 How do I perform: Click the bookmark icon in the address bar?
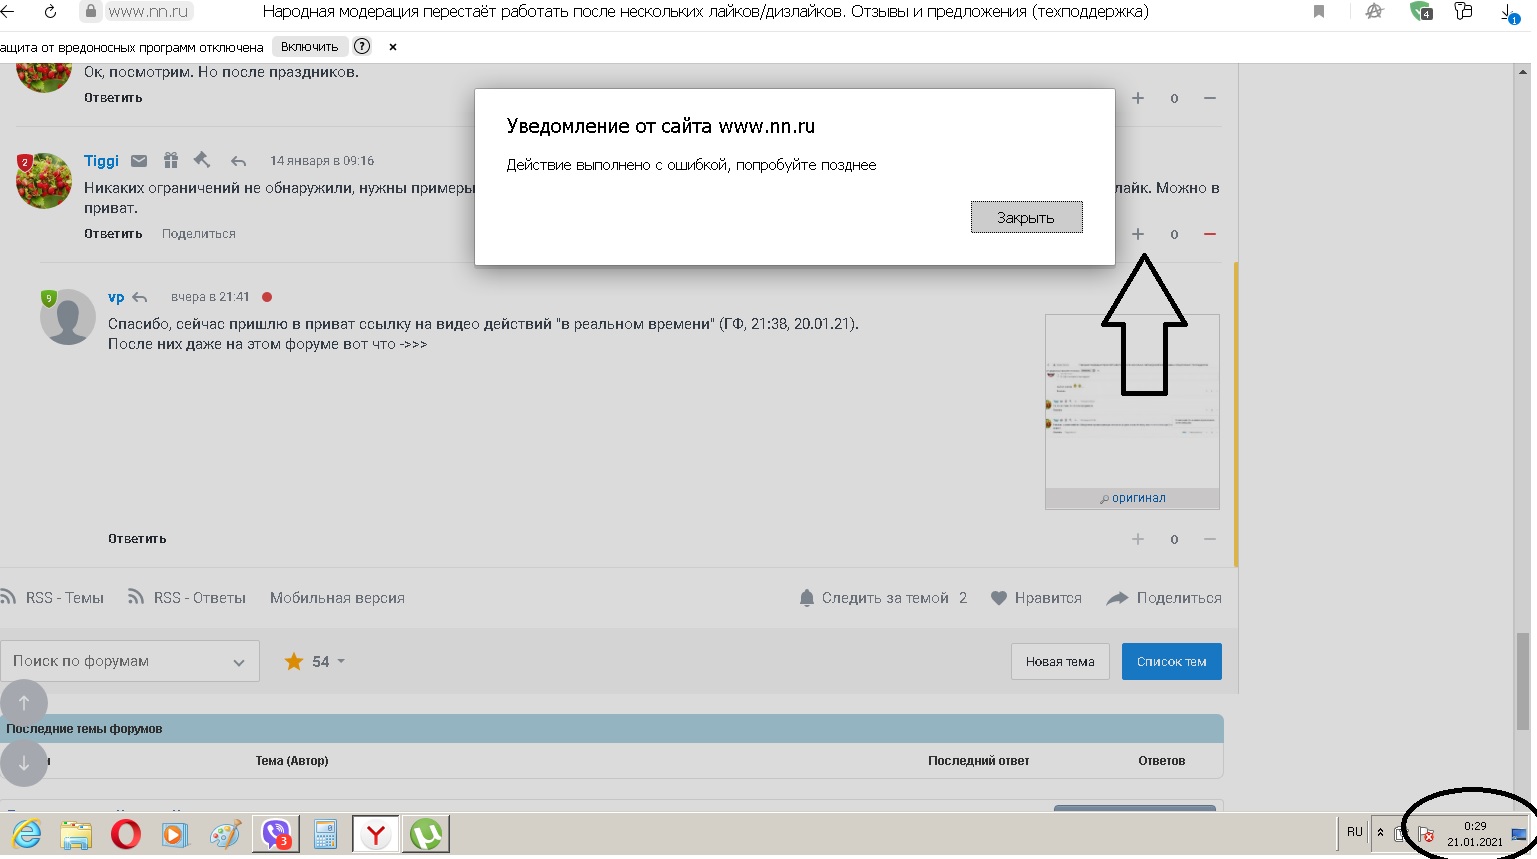[x=1319, y=12]
